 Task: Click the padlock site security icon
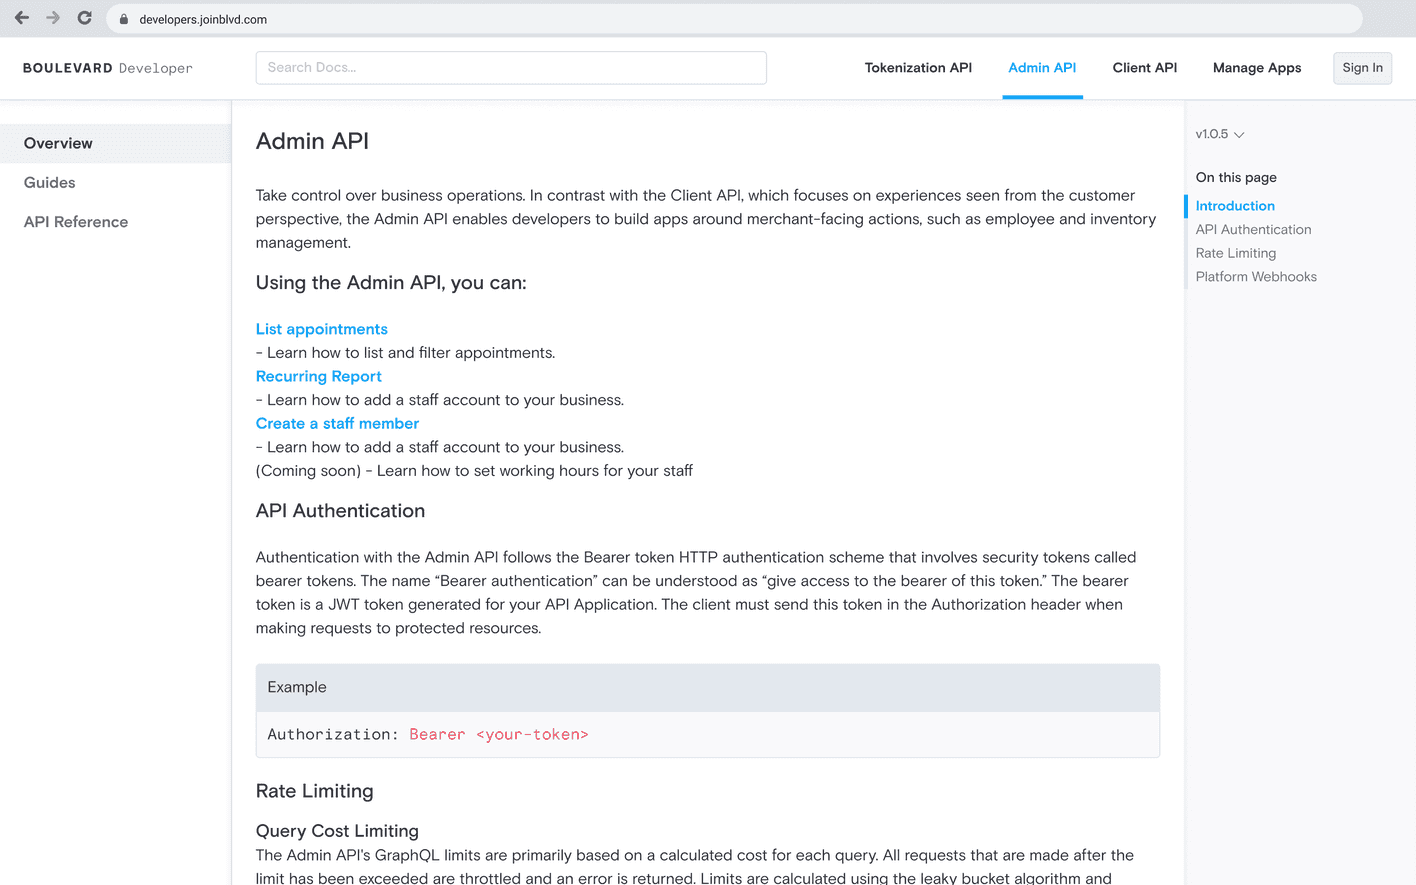(124, 19)
